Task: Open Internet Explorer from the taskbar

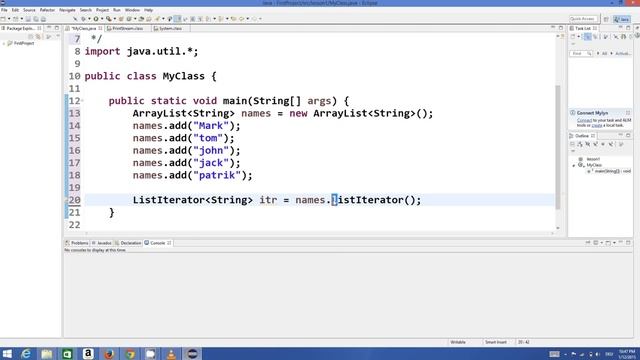Action: tap(26, 353)
